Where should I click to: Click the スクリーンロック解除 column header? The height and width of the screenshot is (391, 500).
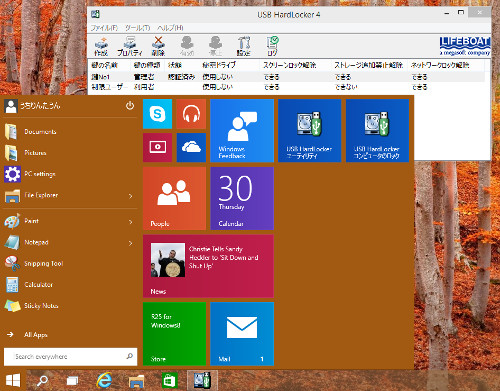289,65
